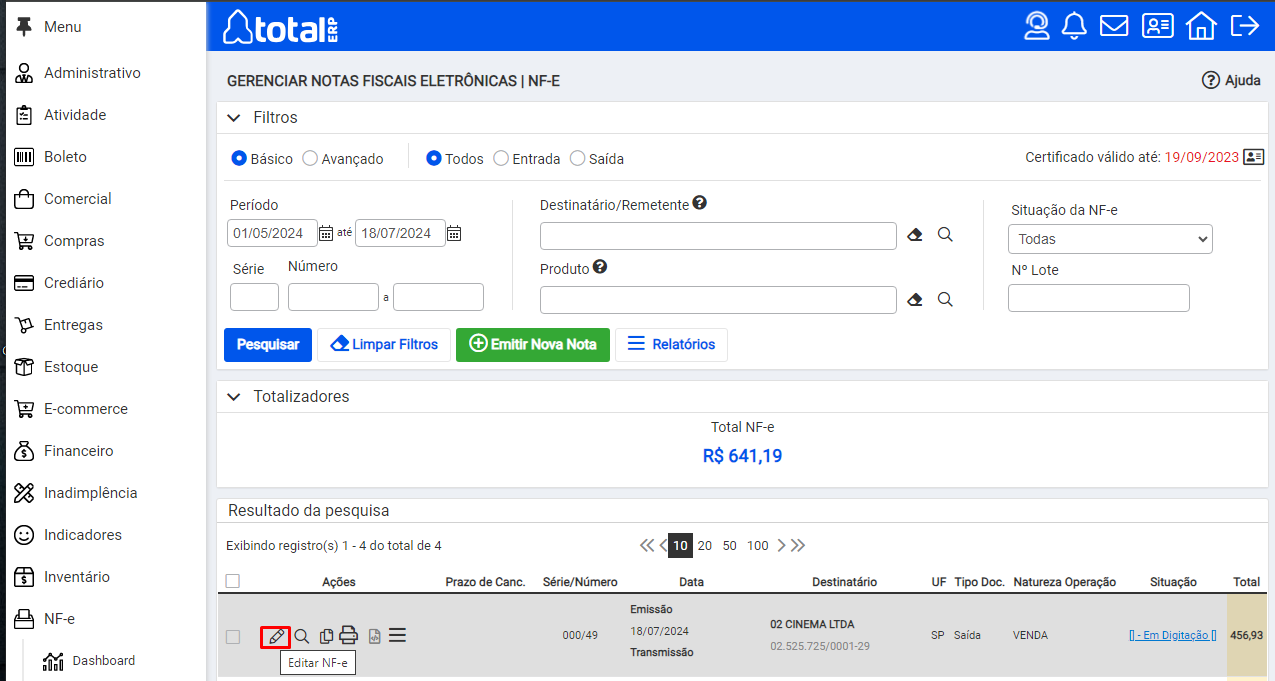Download XML file icon for NF-e 000/49

click(x=375, y=636)
